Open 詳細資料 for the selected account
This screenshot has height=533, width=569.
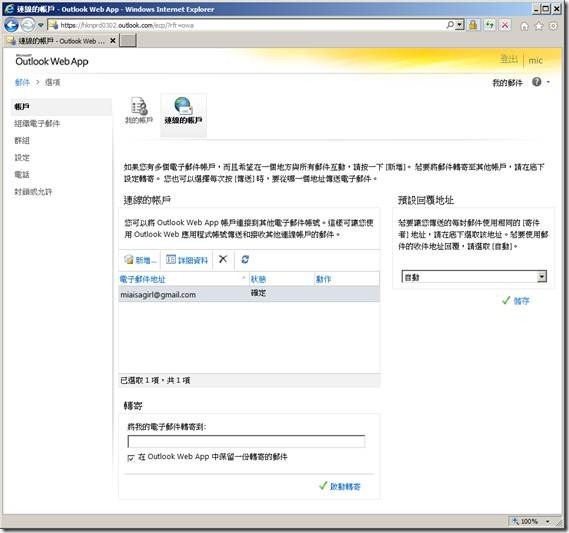point(187,260)
